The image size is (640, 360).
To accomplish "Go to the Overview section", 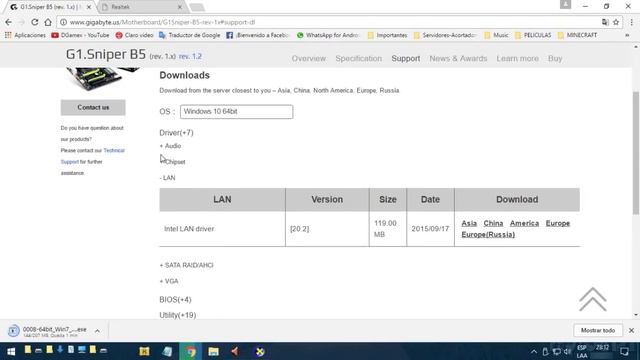I will (309, 58).
